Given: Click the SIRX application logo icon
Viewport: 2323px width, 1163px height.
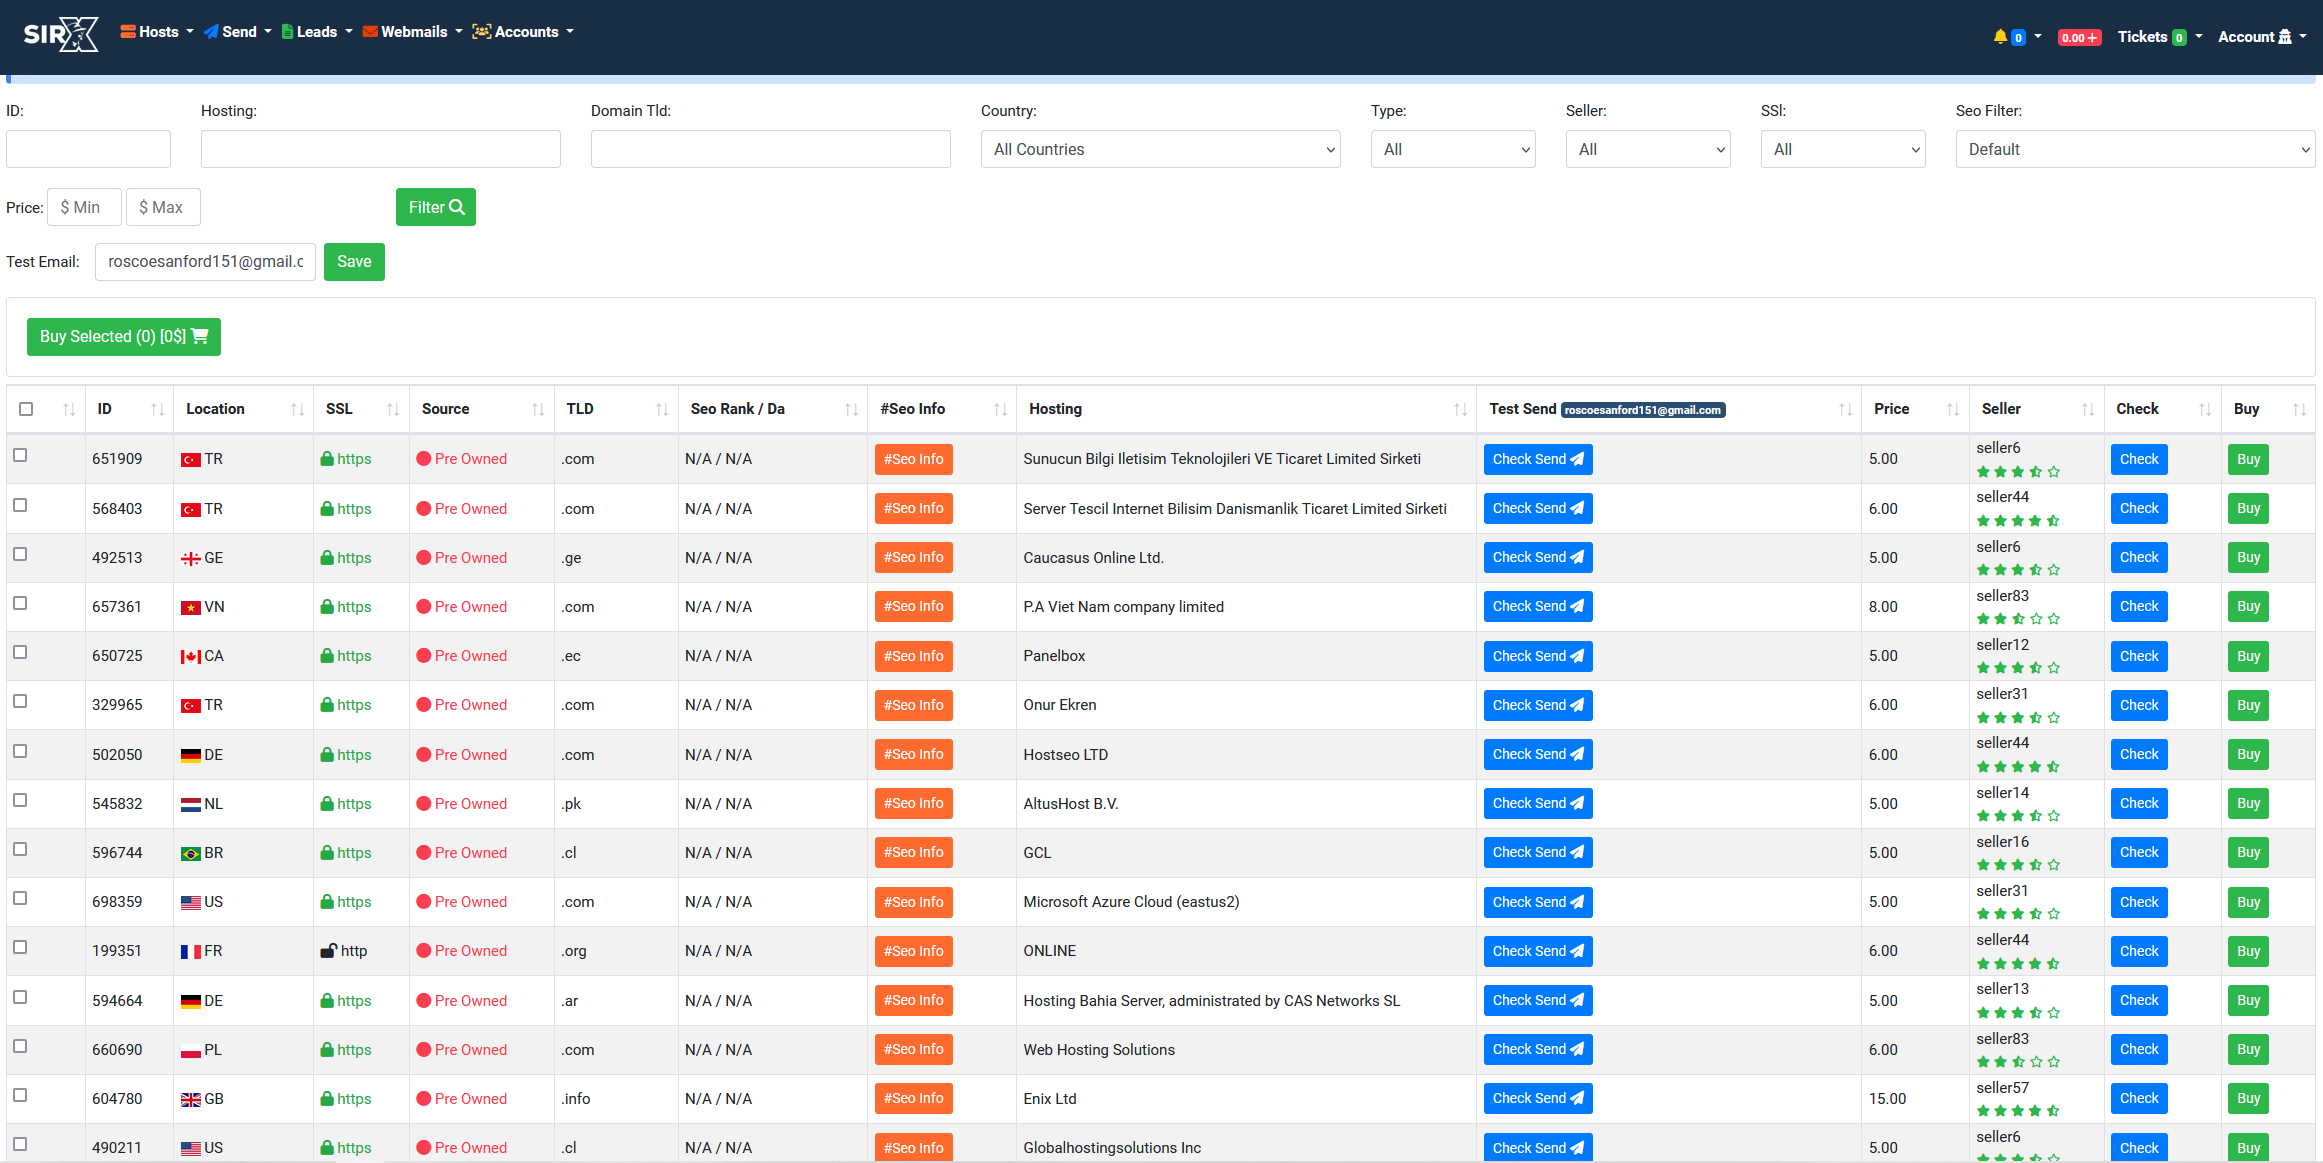Looking at the screenshot, I should pyautogui.click(x=59, y=33).
